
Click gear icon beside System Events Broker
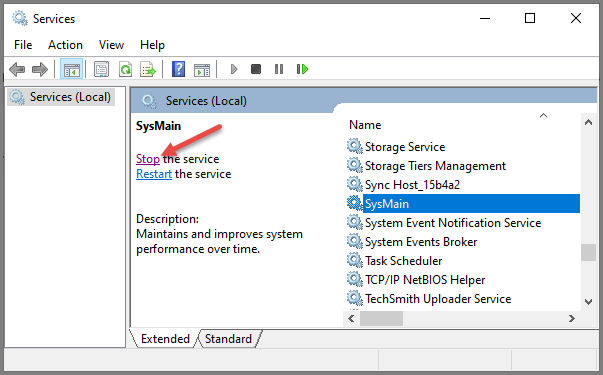click(x=355, y=242)
